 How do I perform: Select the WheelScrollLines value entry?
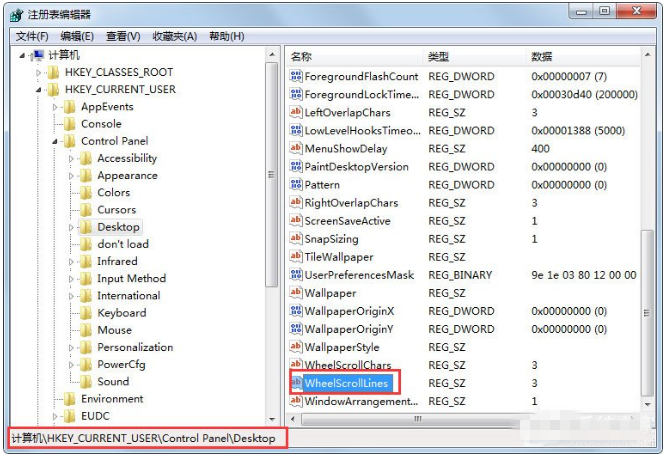(346, 383)
